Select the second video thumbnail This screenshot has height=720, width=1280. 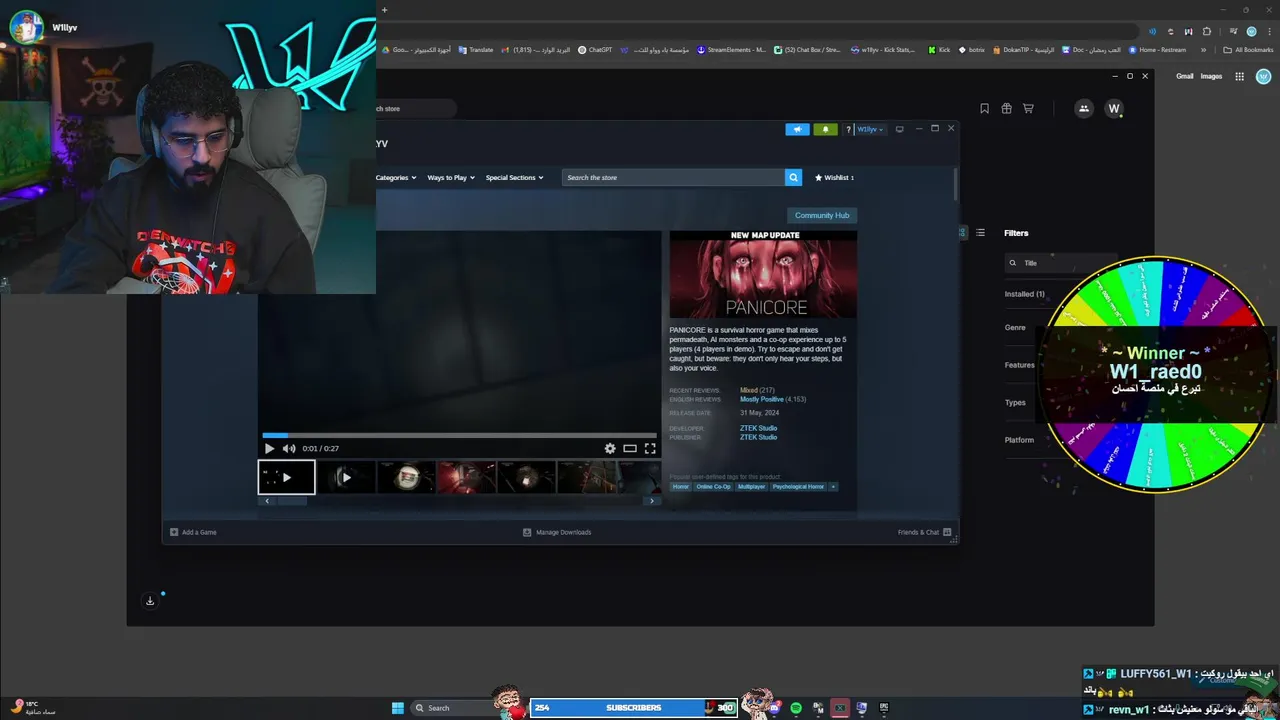[x=346, y=477]
